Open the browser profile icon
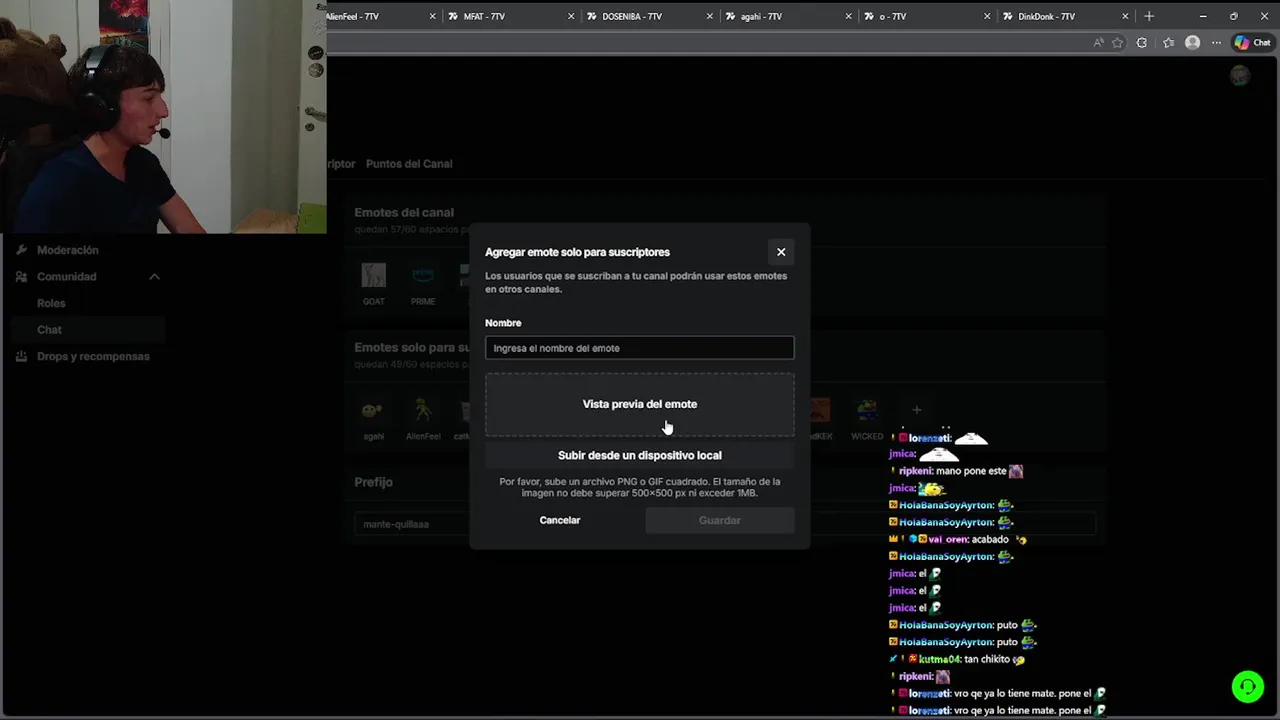 tap(1192, 43)
